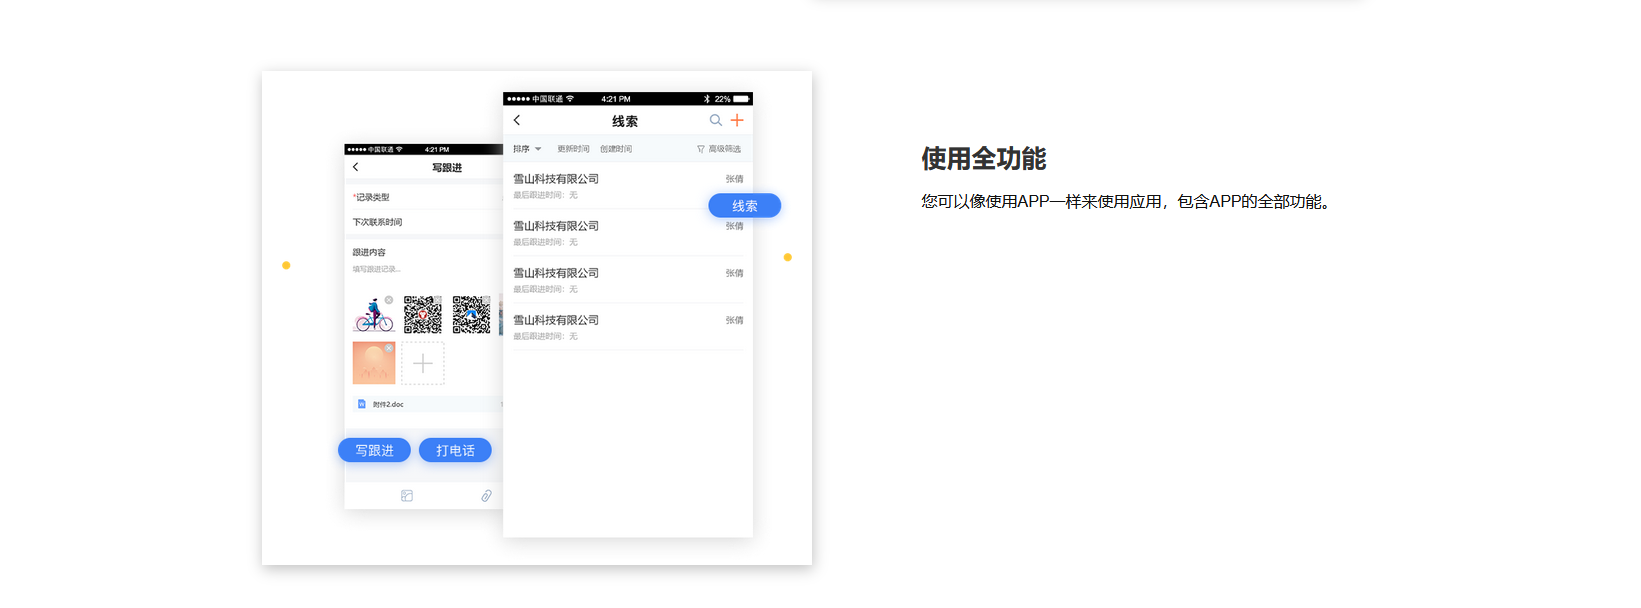1641x608 pixels.
Task: Open search on the 线索 screen
Action: coord(716,120)
